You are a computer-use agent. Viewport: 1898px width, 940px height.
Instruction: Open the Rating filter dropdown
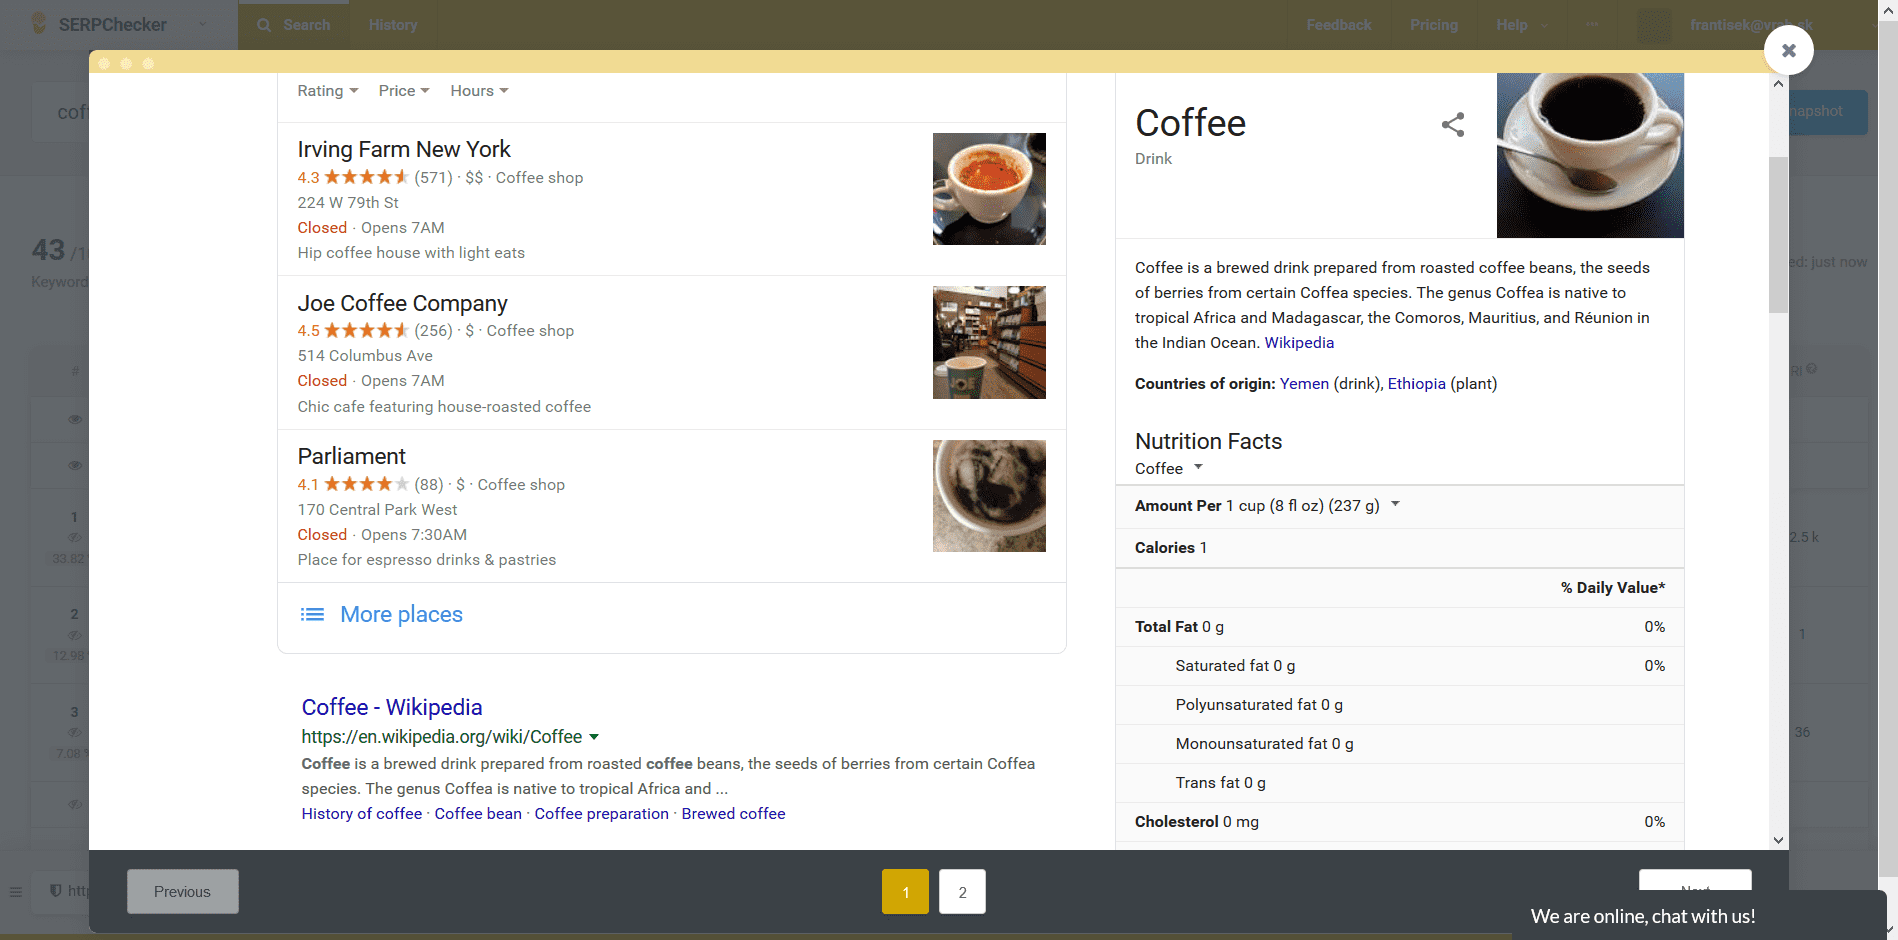[327, 91]
